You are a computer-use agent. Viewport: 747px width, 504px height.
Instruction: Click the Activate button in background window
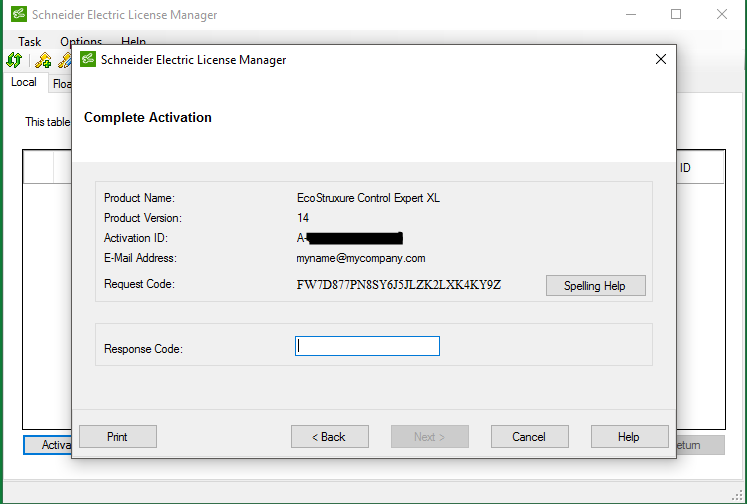pyautogui.click(x=48, y=445)
